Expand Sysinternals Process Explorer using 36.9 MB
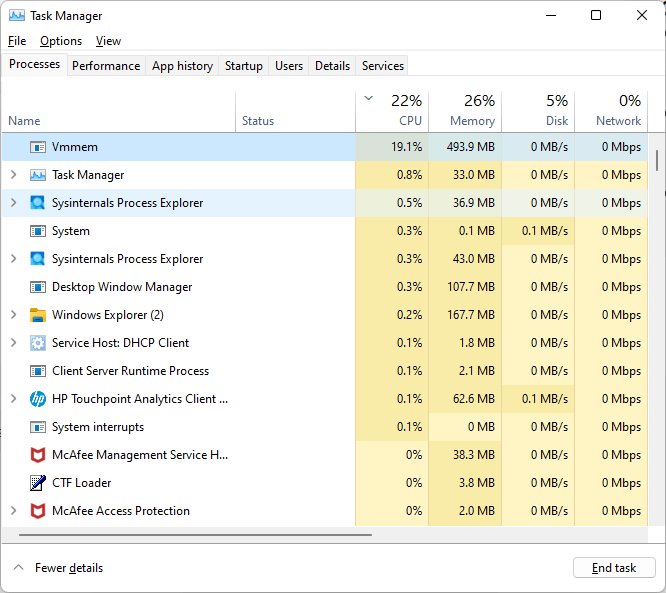 point(14,203)
